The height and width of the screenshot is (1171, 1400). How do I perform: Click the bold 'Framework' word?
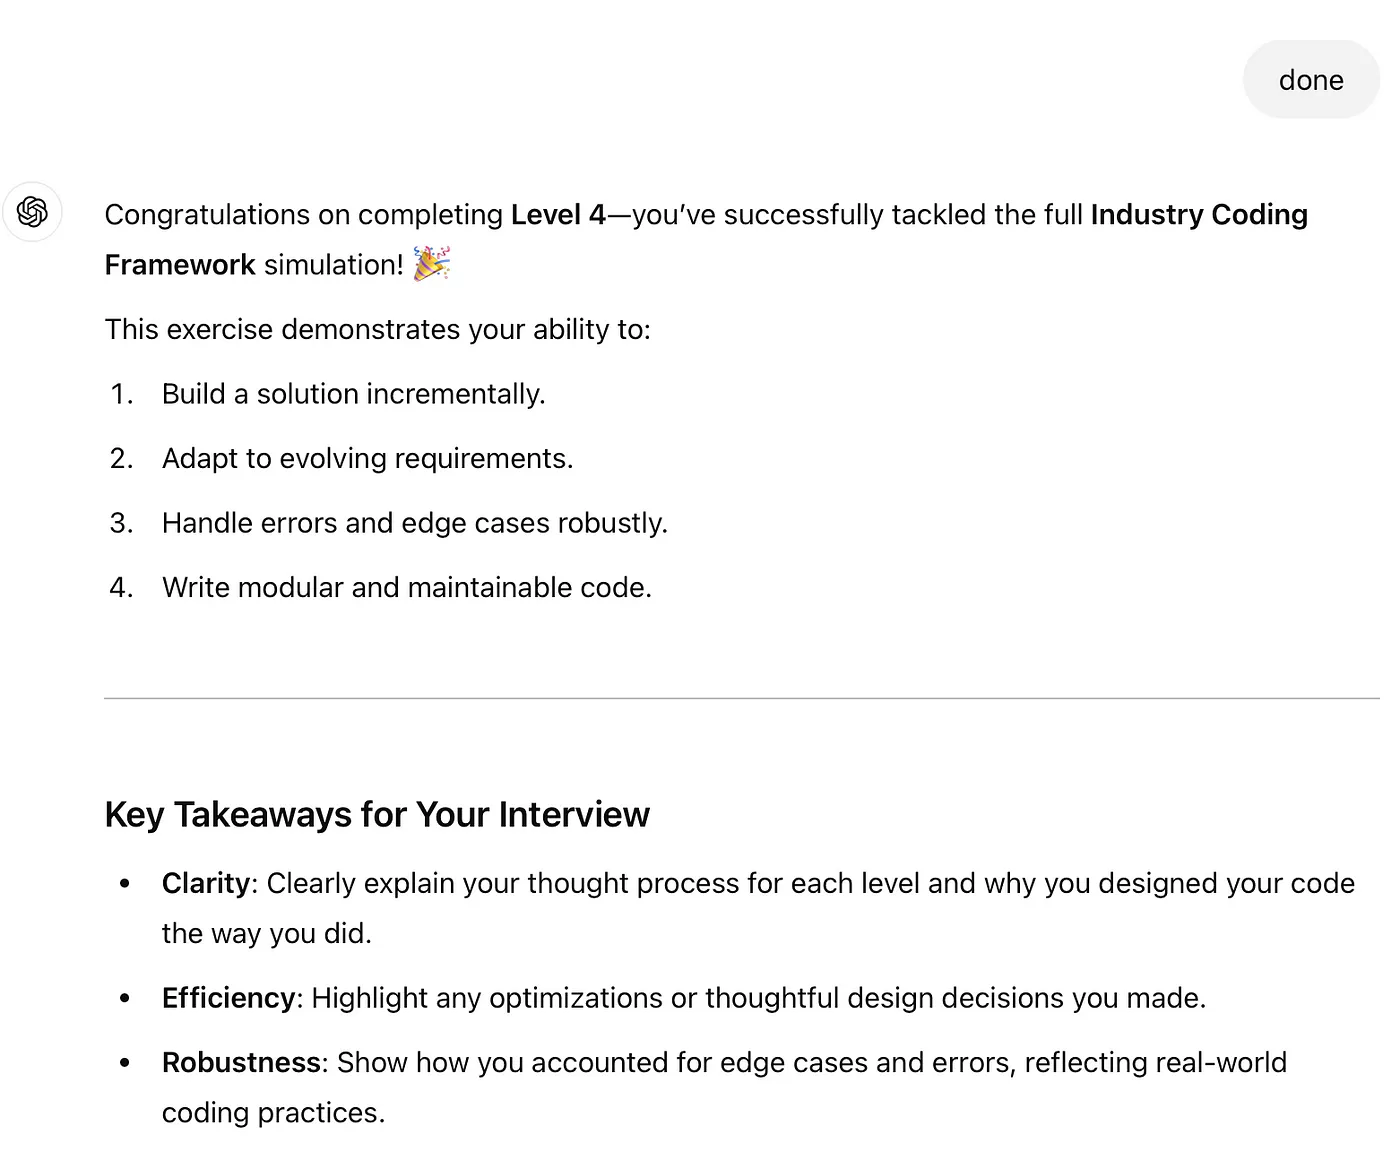180,265
